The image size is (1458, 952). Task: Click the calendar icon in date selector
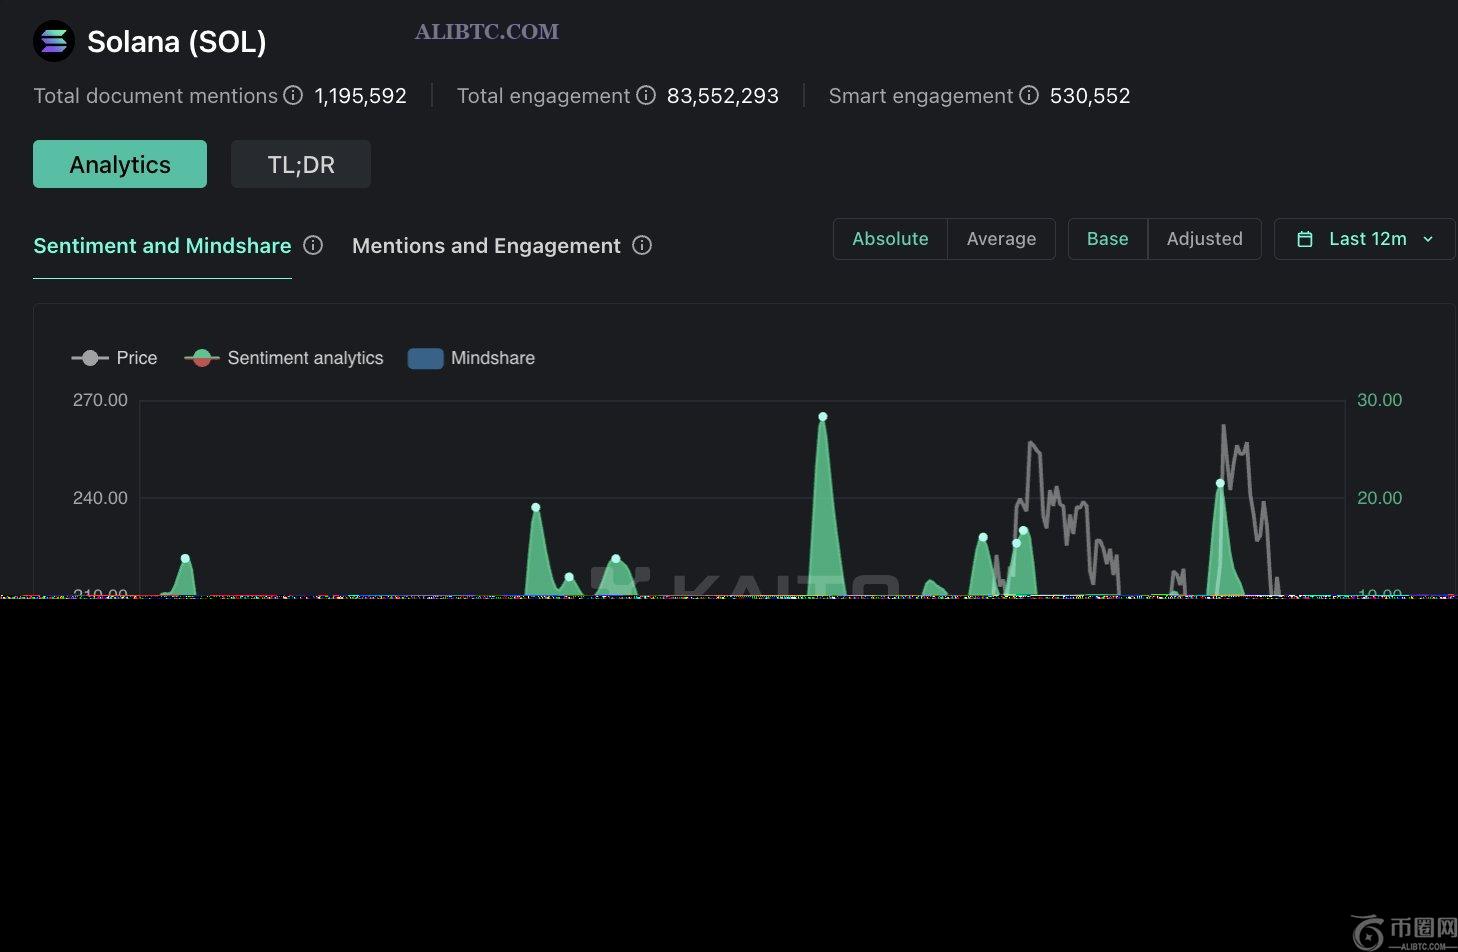(1304, 239)
